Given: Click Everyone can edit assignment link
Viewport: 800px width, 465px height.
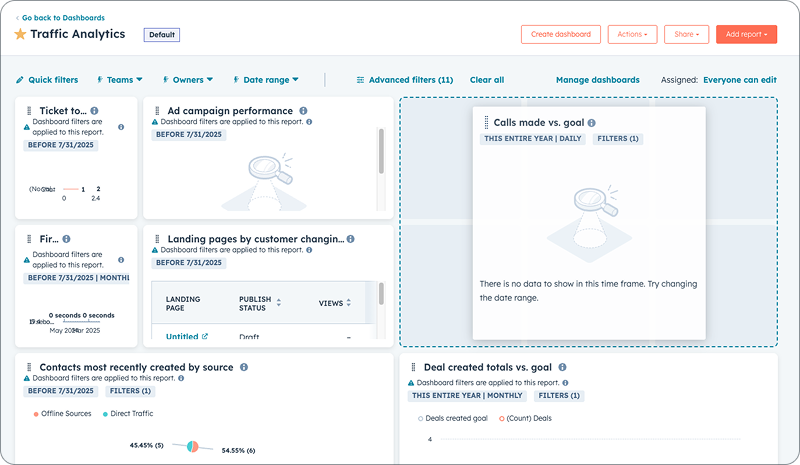Looking at the screenshot, I should point(740,80).
